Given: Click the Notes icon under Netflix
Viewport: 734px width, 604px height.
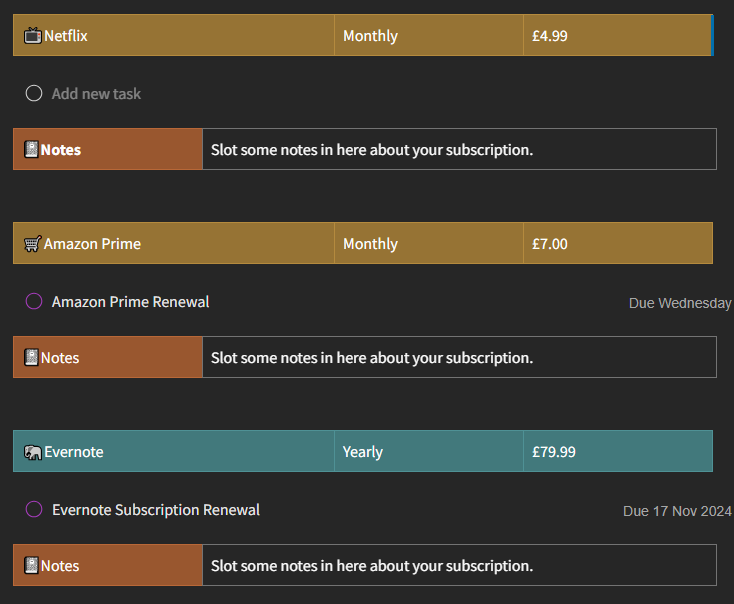Looking at the screenshot, I should [x=32, y=150].
